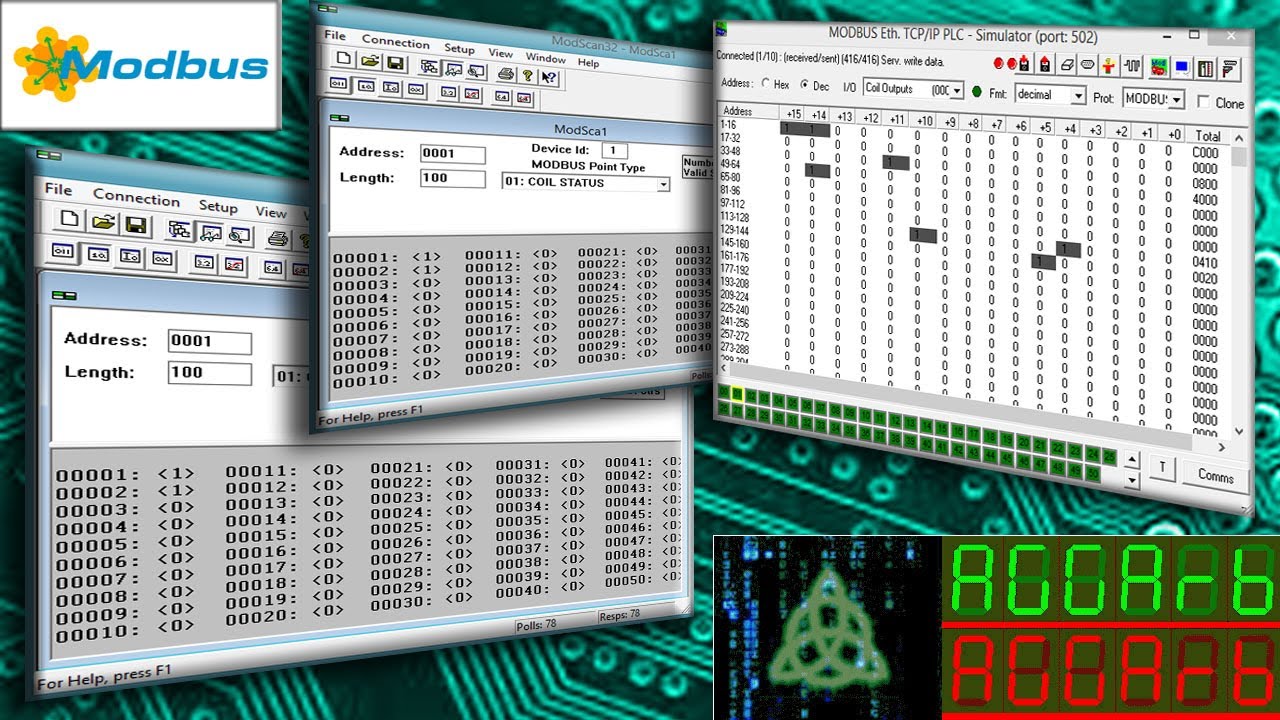
Task: Click down arrow next to green station squares
Action: pos(1132,481)
